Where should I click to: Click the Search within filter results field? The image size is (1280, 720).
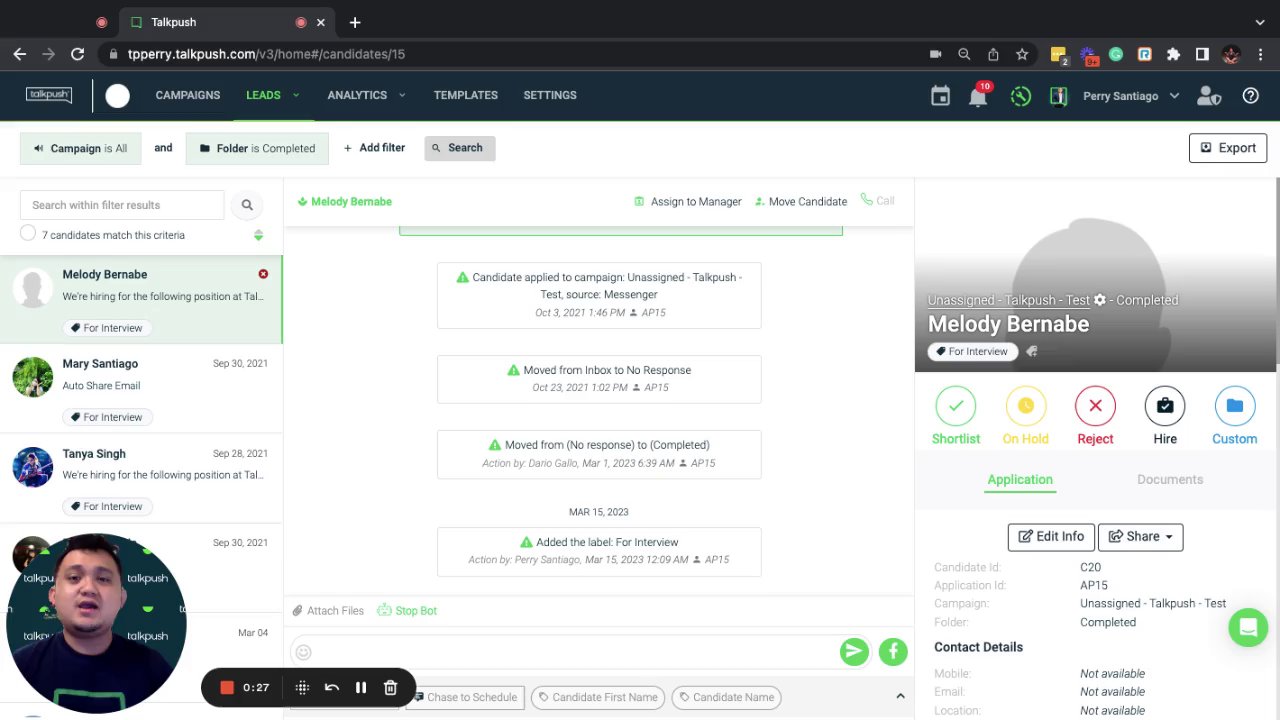[x=122, y=205]
